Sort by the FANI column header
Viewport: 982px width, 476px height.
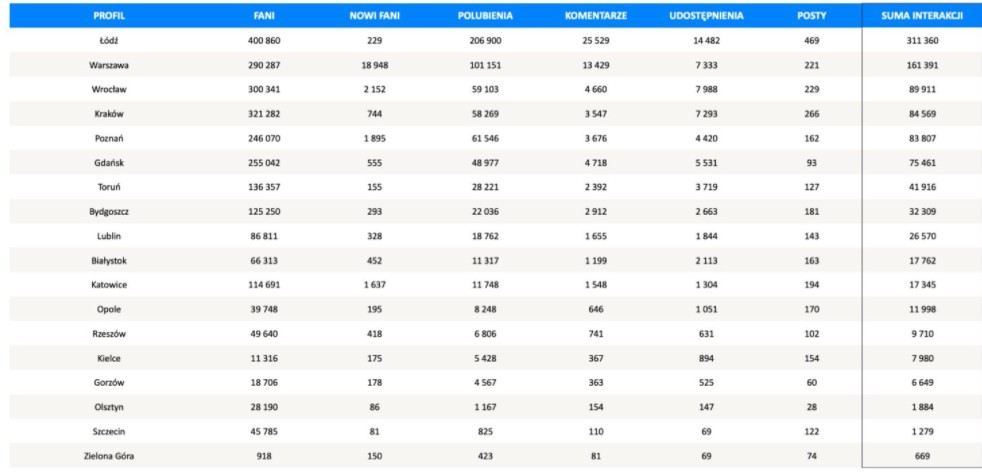(264, 17)
